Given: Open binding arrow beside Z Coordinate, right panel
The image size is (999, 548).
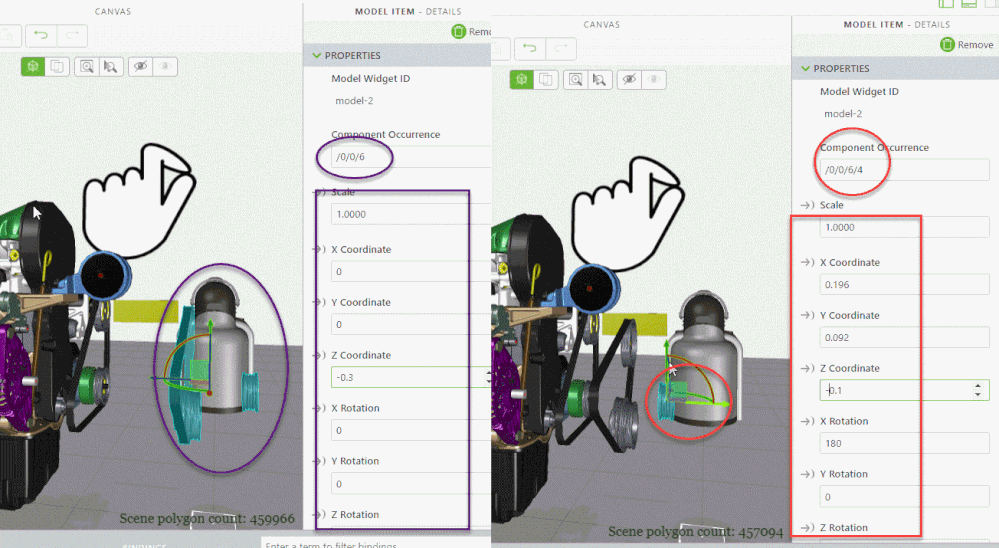Looking at the screenshot, I should 808,368.
